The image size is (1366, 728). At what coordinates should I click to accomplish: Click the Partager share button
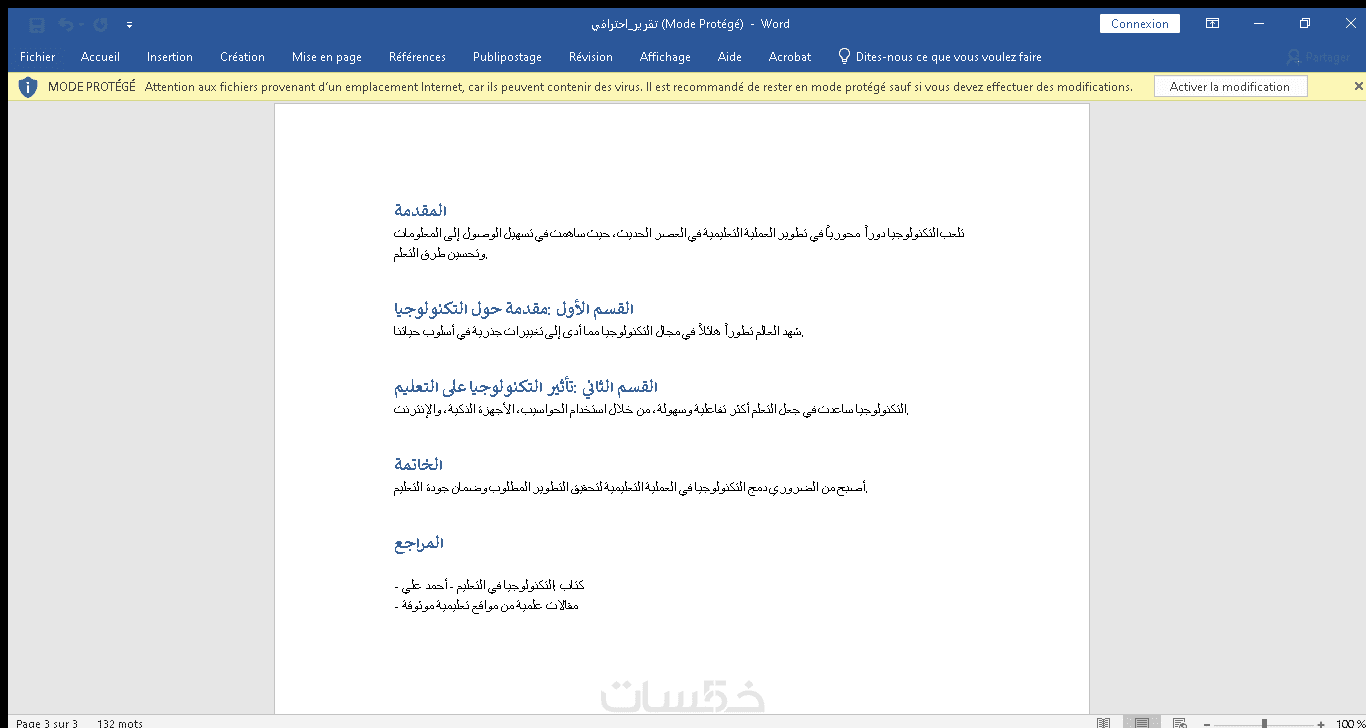tap(1318, 57)
